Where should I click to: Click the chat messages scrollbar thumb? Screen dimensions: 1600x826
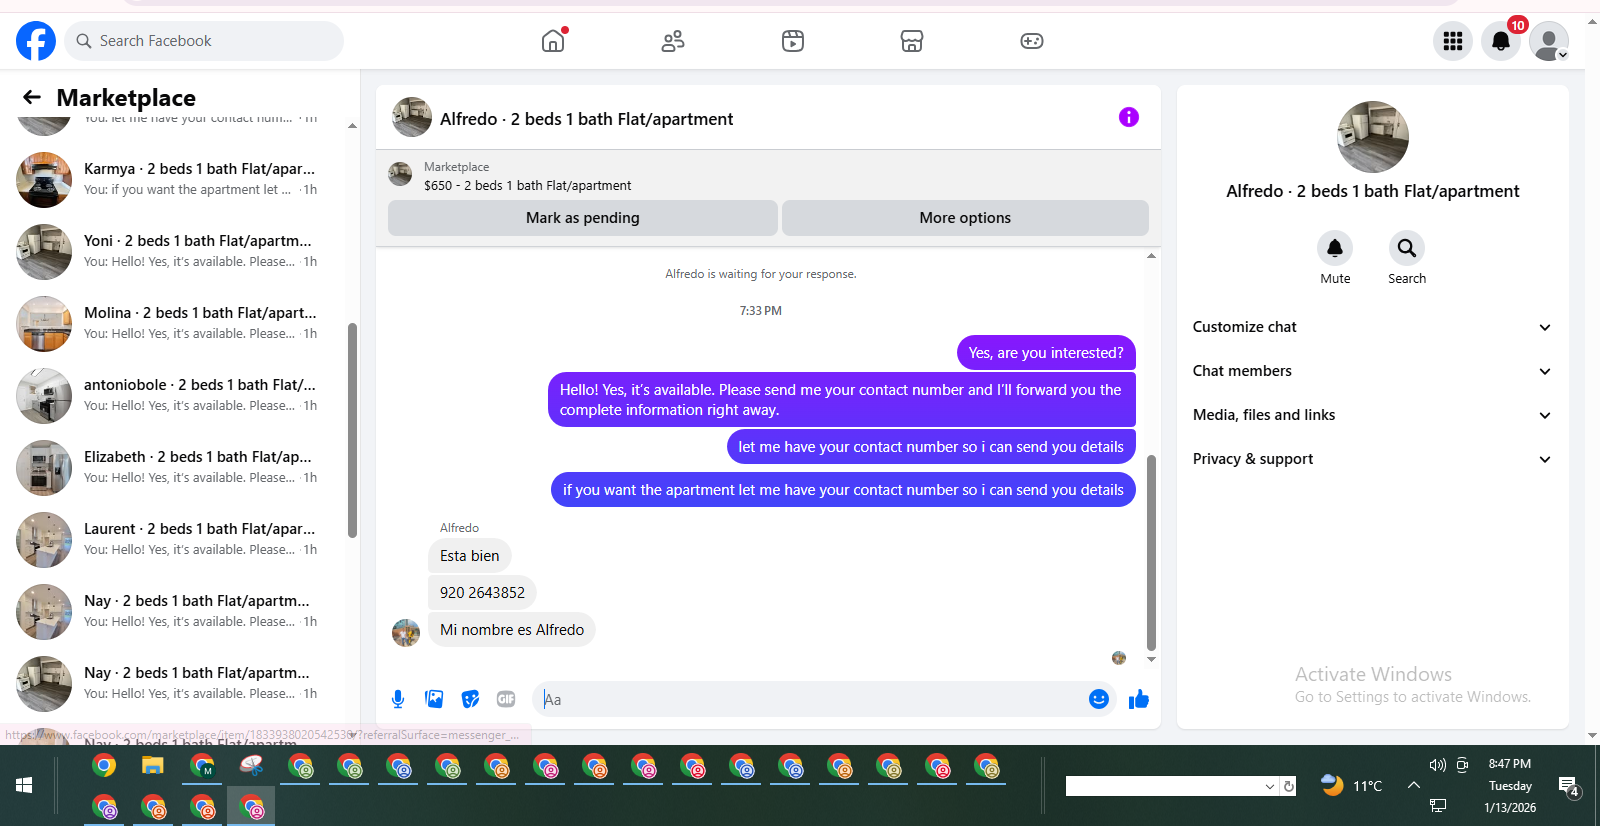tap(1151, 552)
